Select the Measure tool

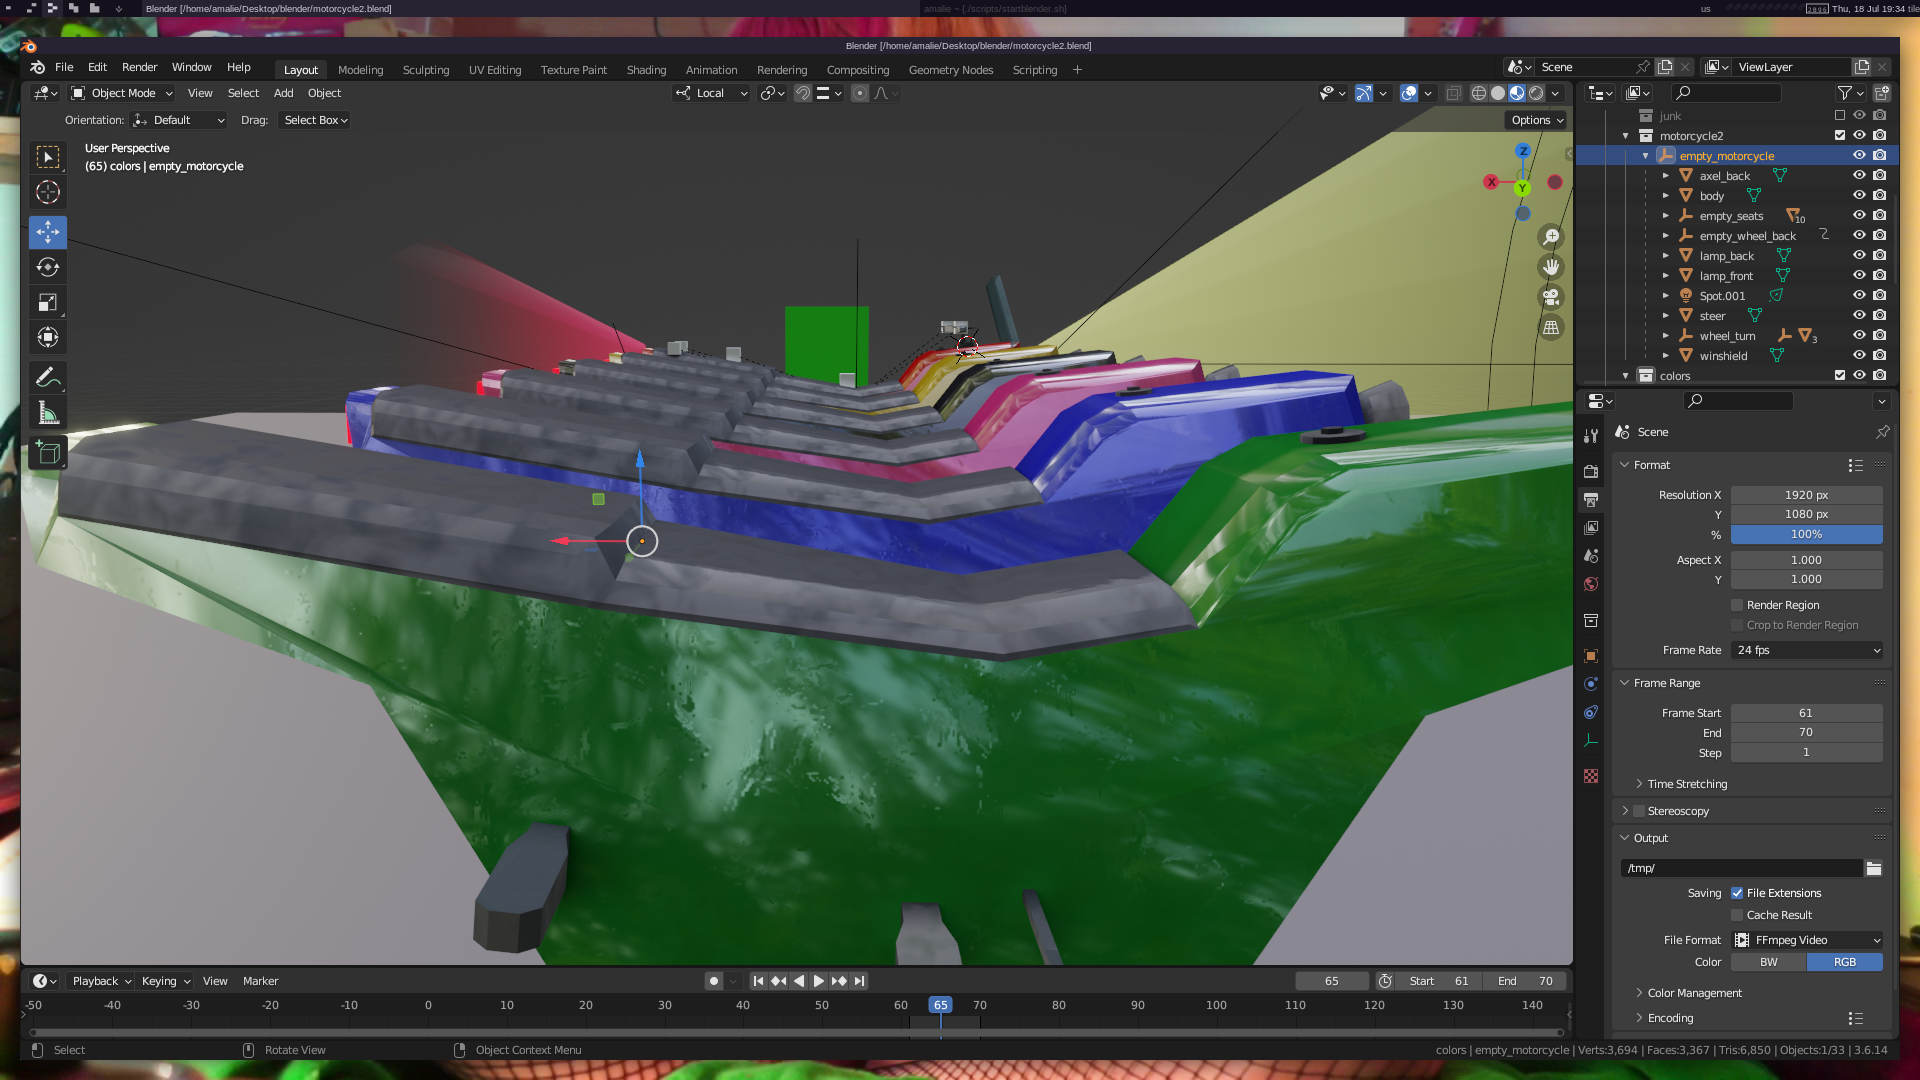47,413
